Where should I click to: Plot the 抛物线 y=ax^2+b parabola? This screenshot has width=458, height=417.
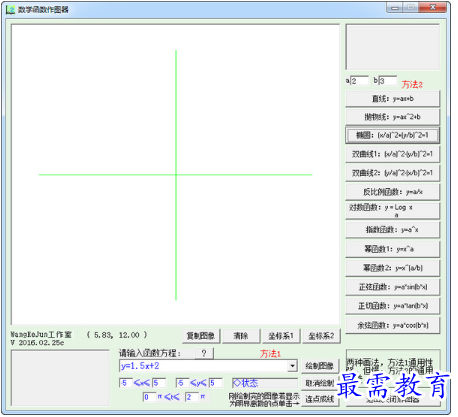pyautogui.click(x=392, y=117)
